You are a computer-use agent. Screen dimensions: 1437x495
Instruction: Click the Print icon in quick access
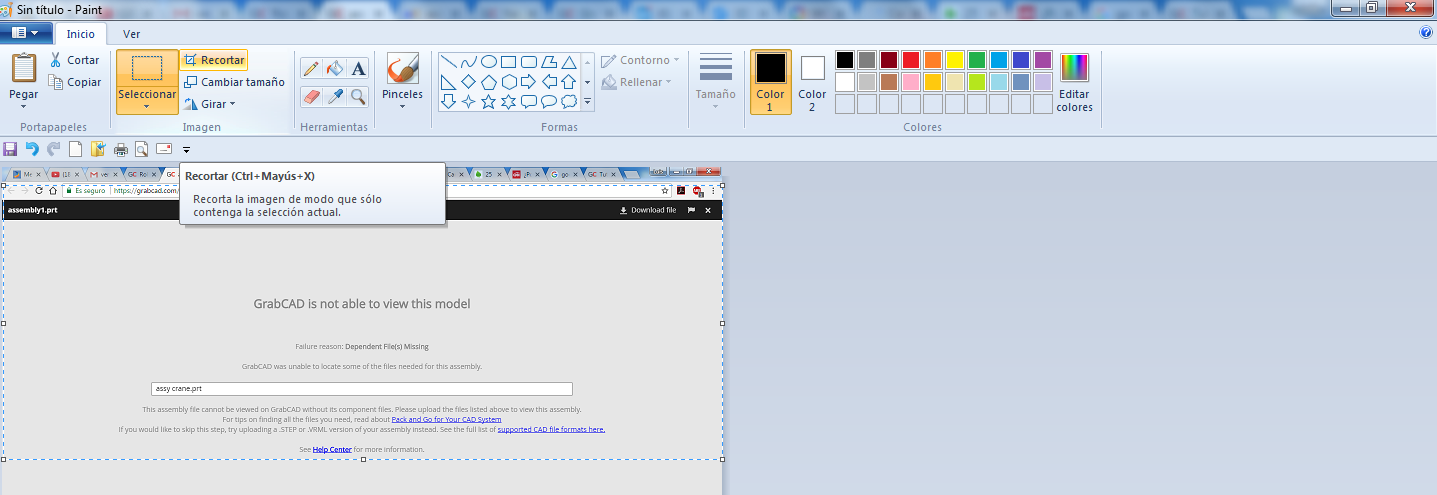[x=121, y=149]
